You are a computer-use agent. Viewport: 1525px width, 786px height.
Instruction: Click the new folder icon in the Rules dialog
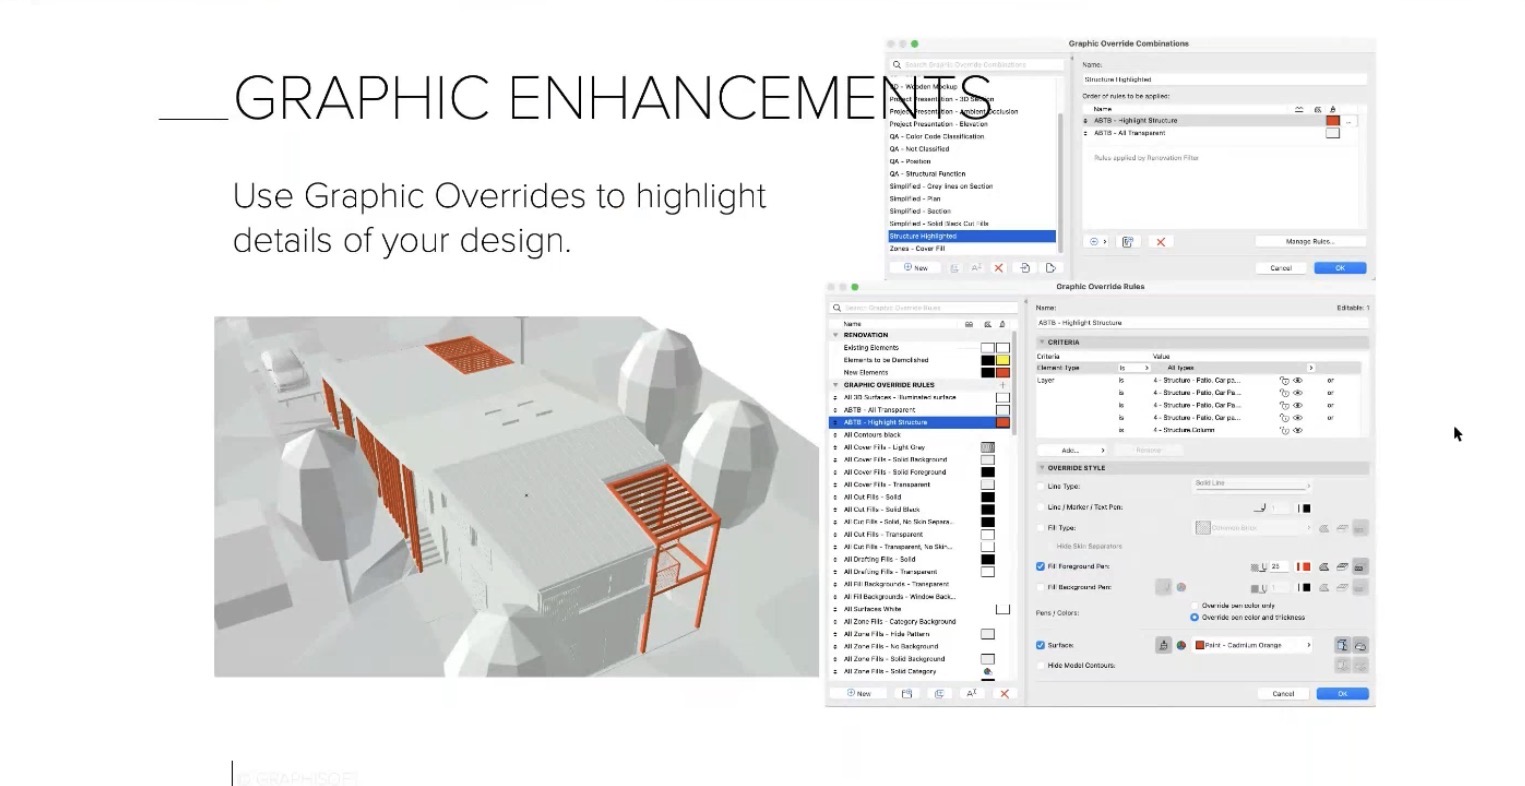pos(907,693)
